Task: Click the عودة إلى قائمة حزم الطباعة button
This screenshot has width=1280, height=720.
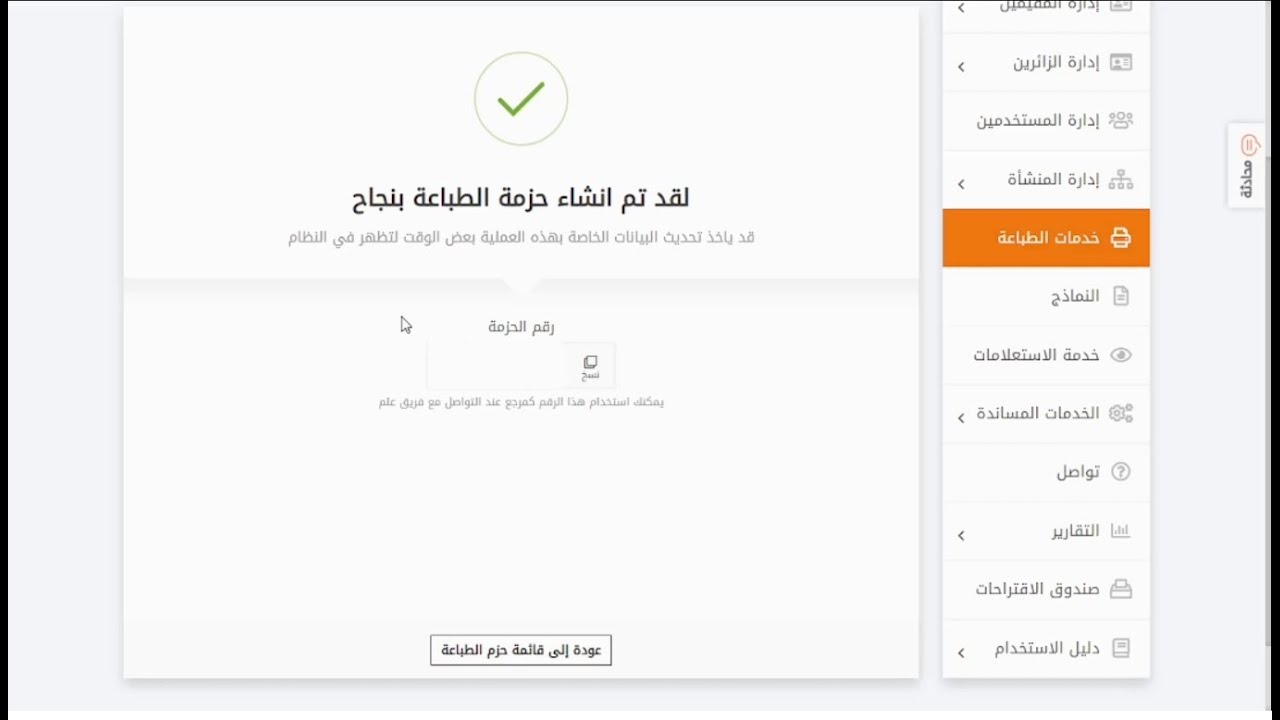Action: 521,650
